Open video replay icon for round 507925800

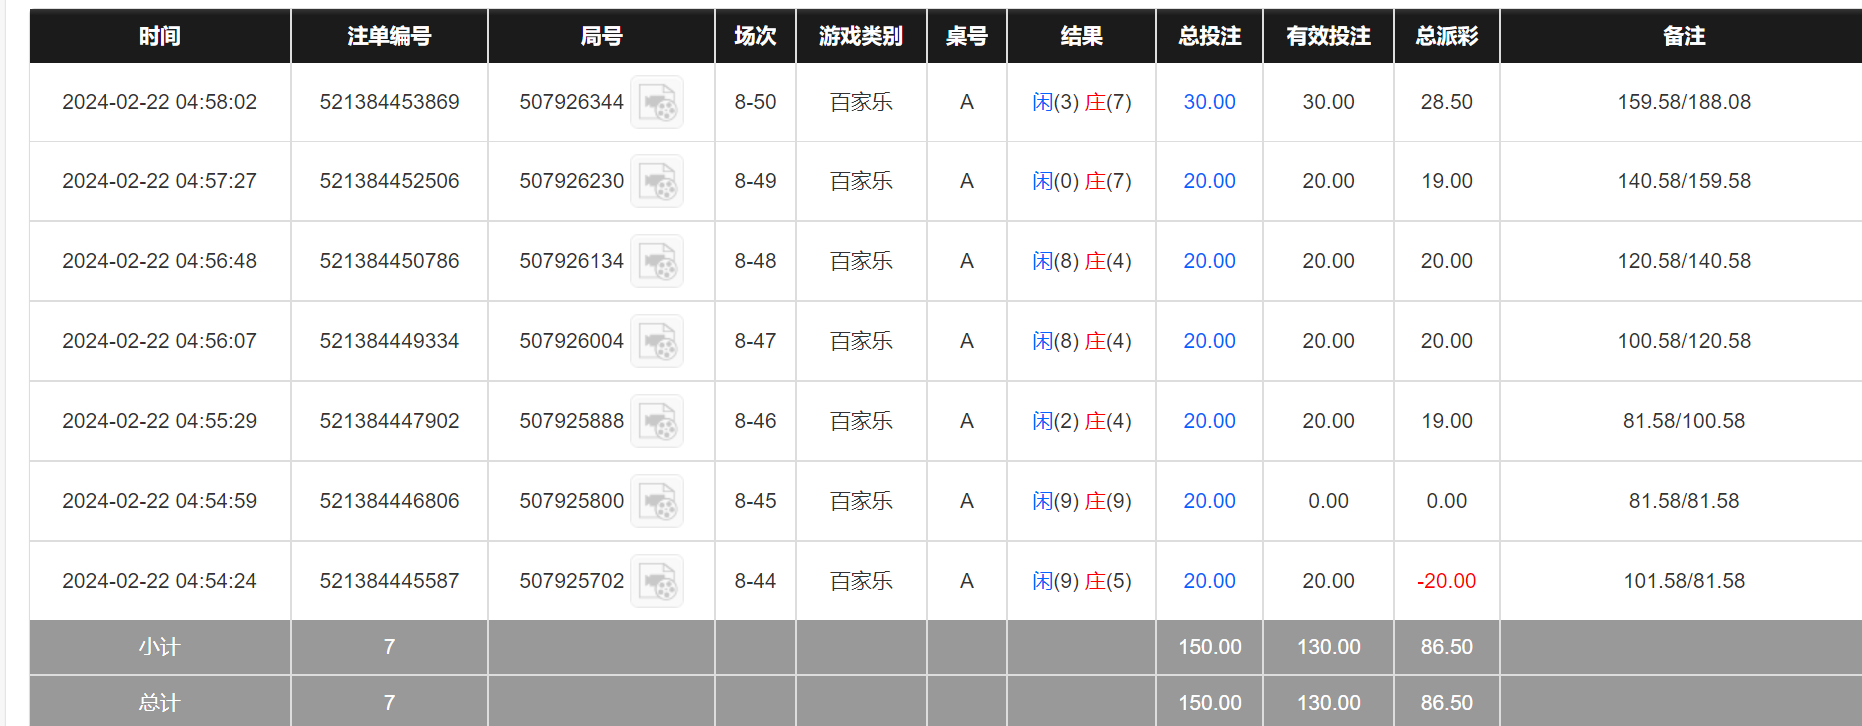(x=657, y=501)
